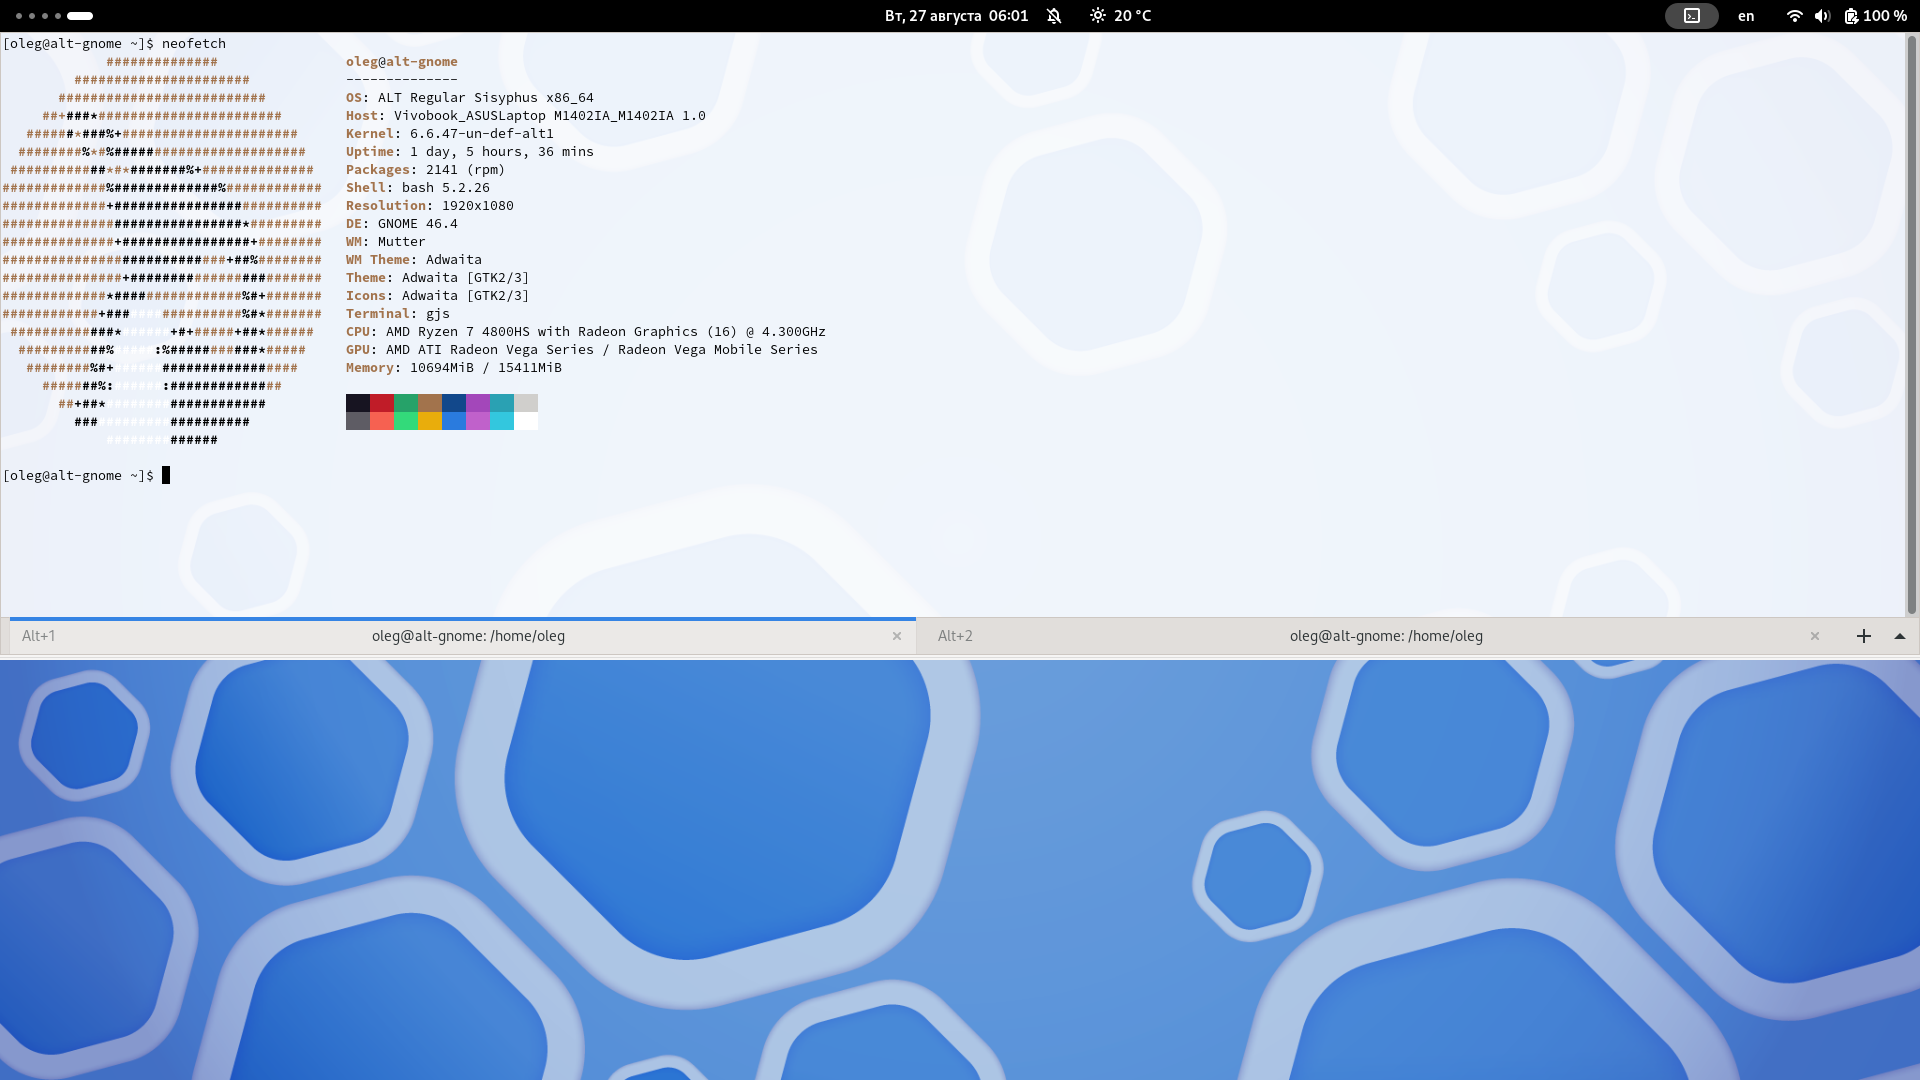This screenshot has width=1920, height=1080.
Task: Open the GNOME workspace indicator
Action: click(x=54, y=16)
